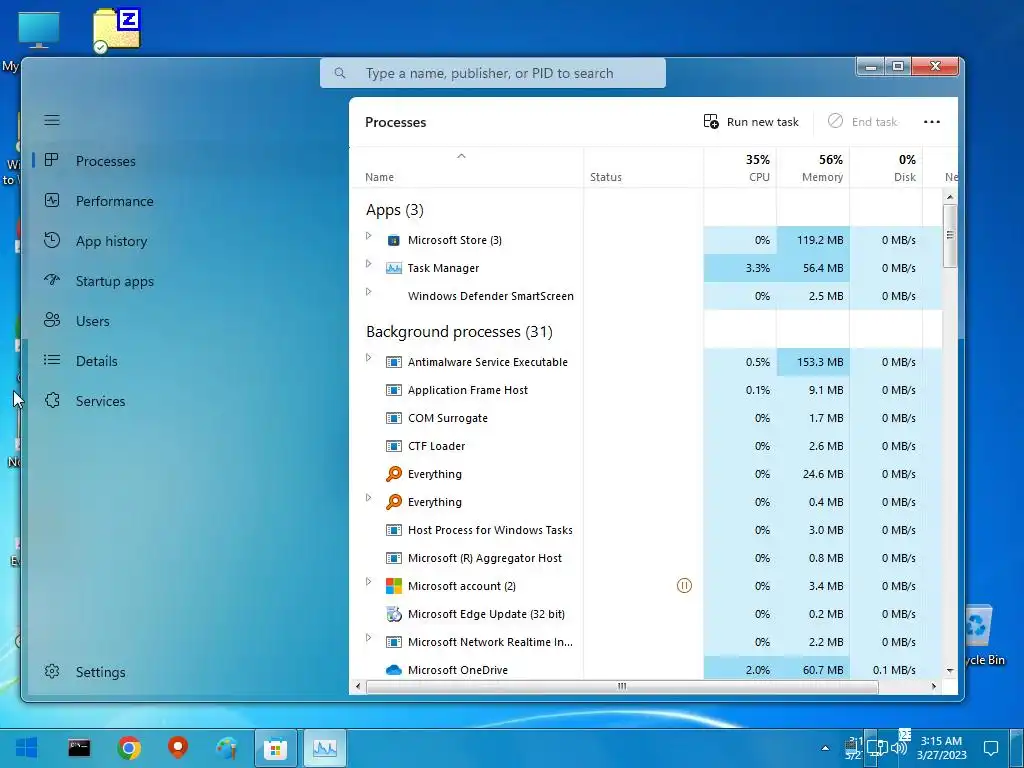1024x768 pixels.
Task: Click the Settings gear icon
Action: tap(52, 671)
